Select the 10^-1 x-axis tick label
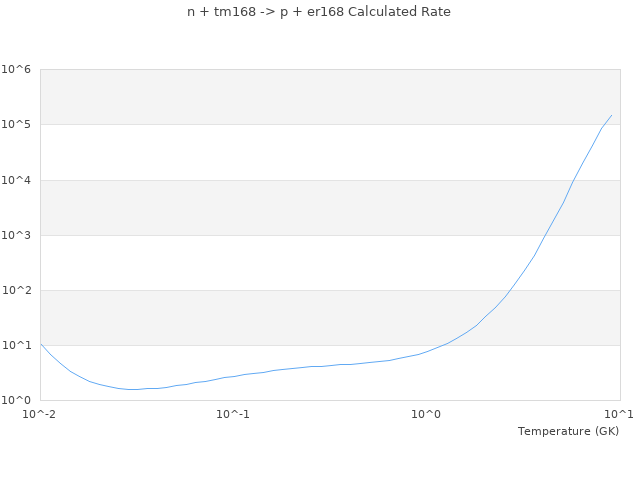This screenshot has height=480, width=640. point(233,414)
